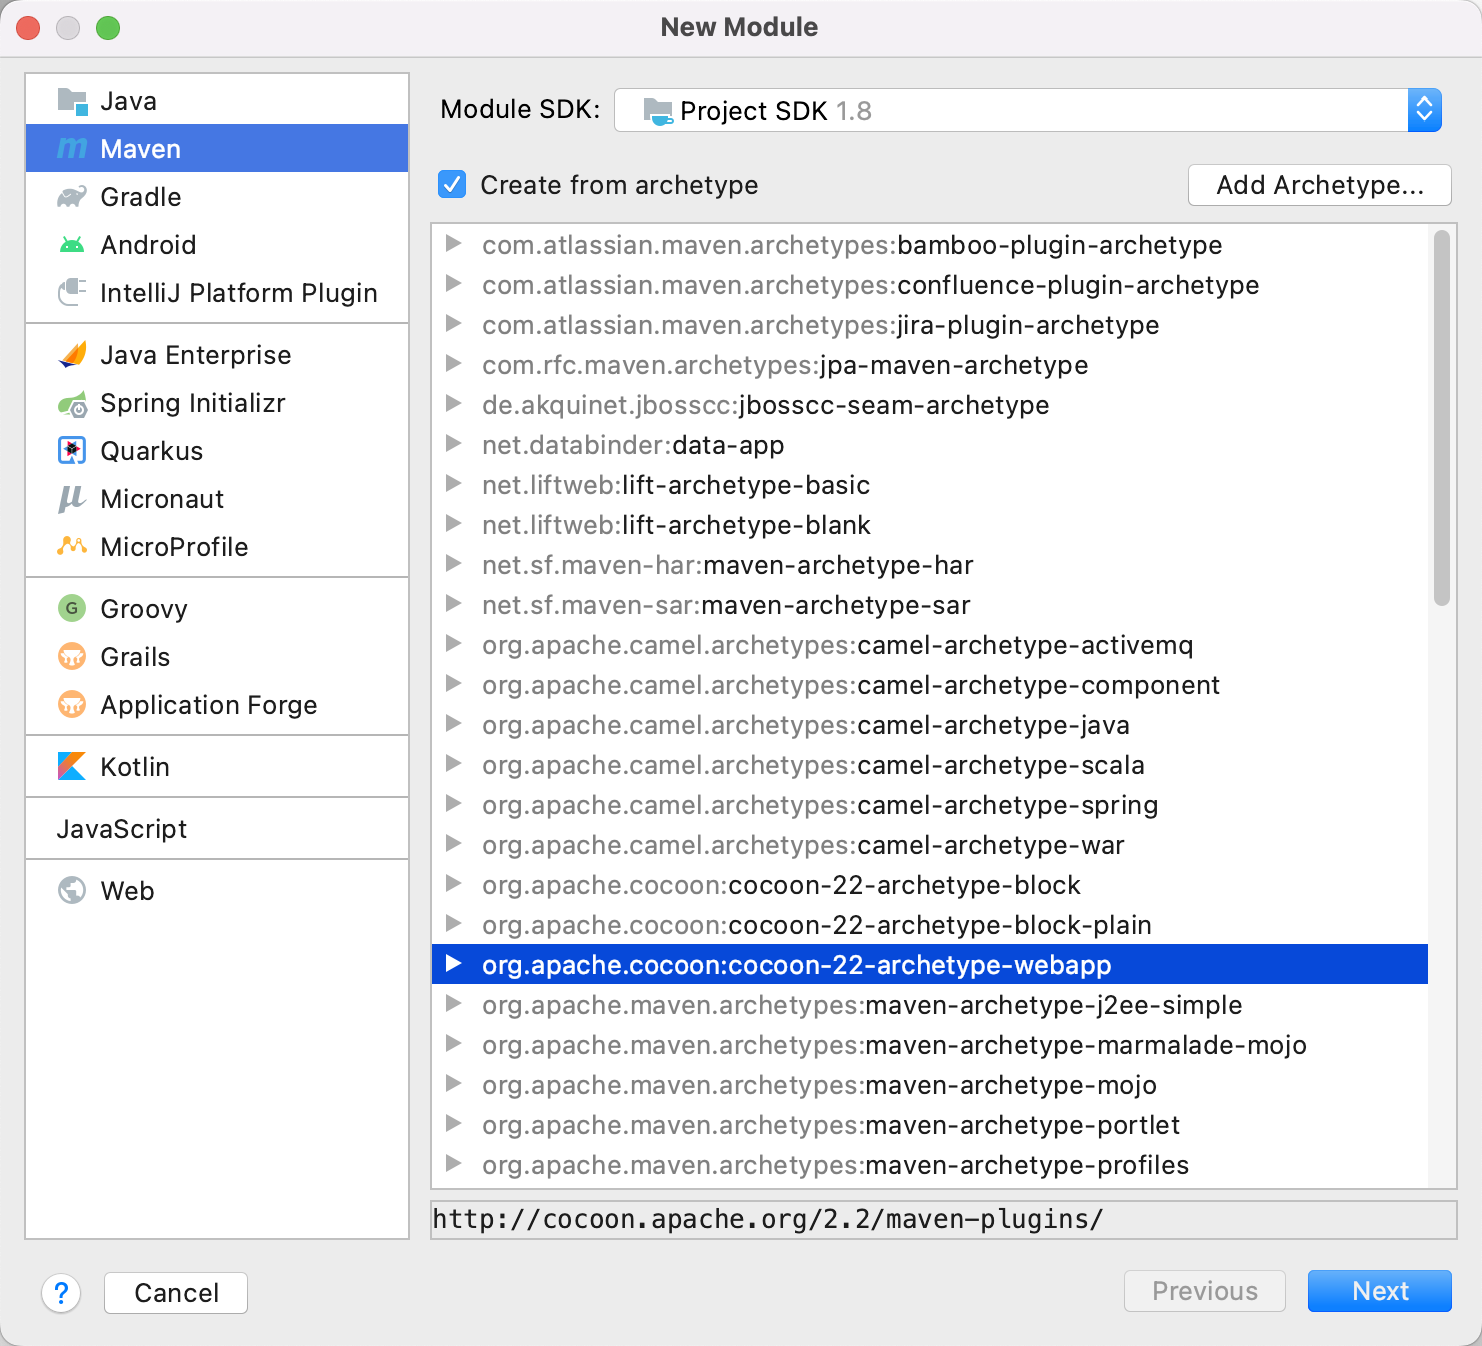The image size is (1482, 1346).
Task: Click the Previous button
Action: [x=1205, y=1291]
